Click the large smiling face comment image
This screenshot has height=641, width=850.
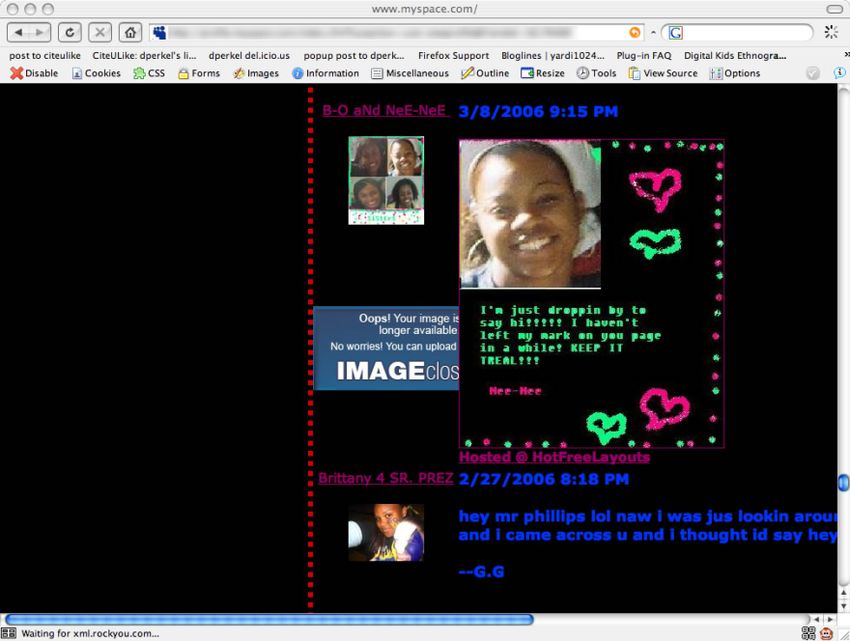point(530,214)
